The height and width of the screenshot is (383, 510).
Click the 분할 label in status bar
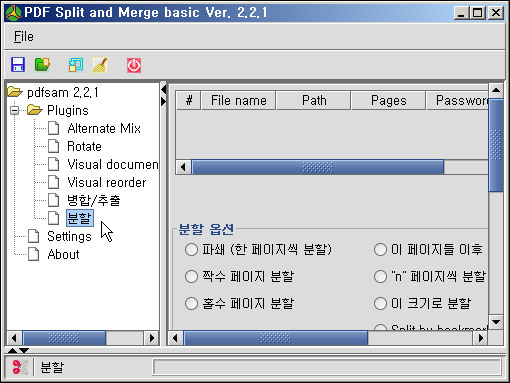click(52, 367)
